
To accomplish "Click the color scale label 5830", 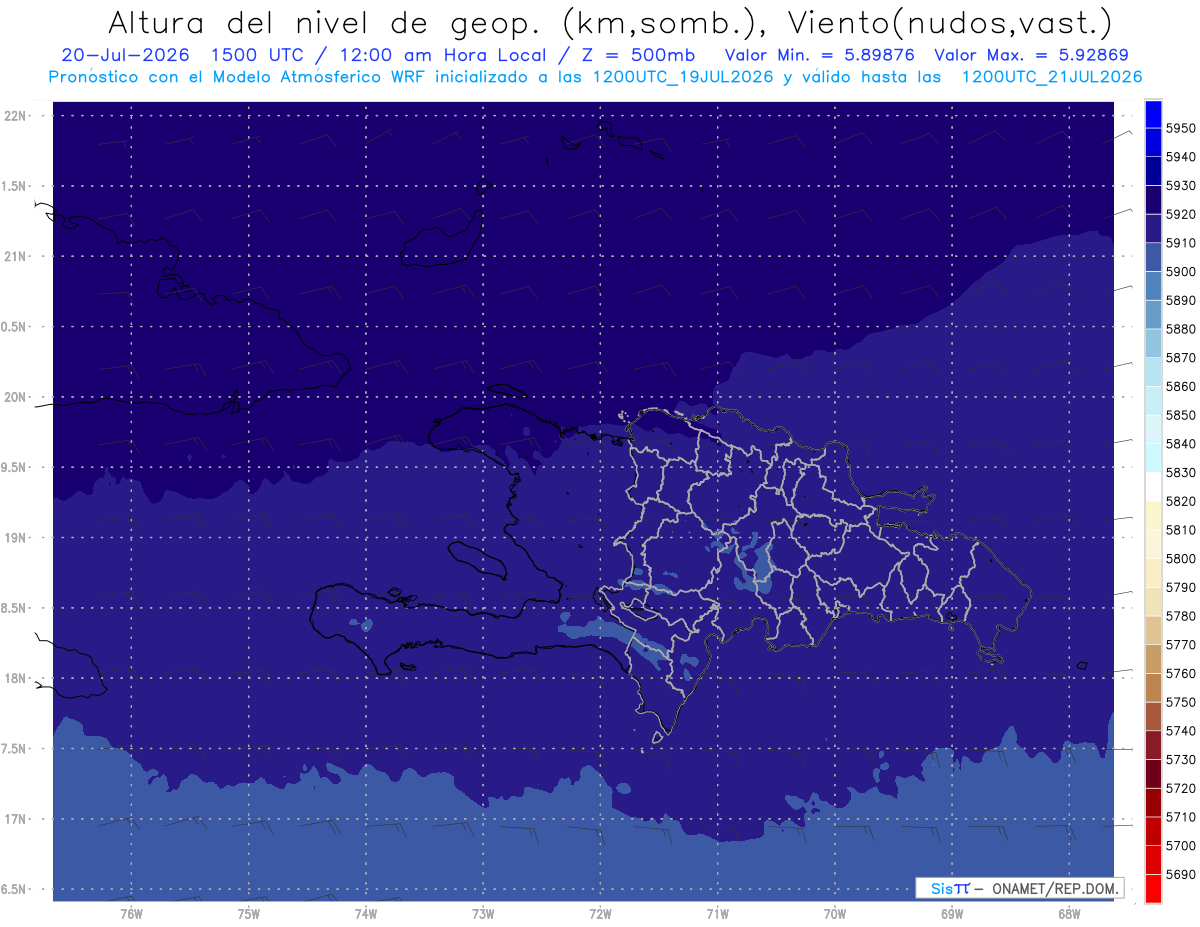I will tap(1180, 473).
